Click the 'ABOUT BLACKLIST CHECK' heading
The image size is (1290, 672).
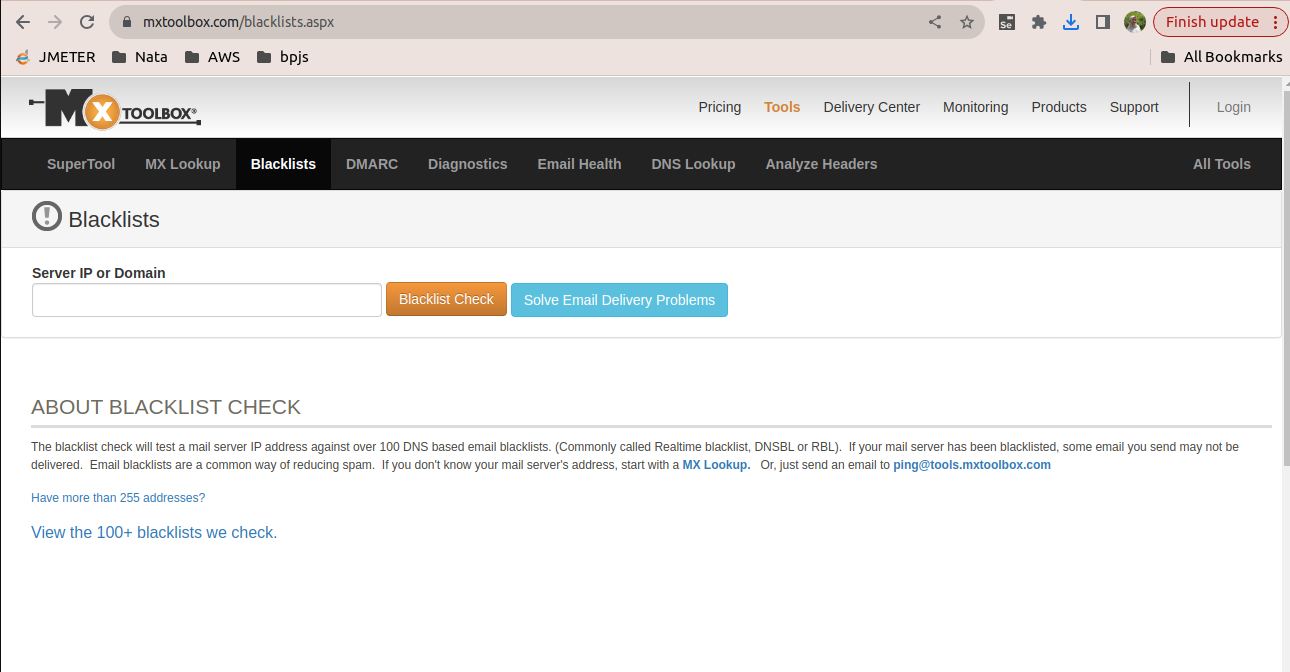click(166, 407)
